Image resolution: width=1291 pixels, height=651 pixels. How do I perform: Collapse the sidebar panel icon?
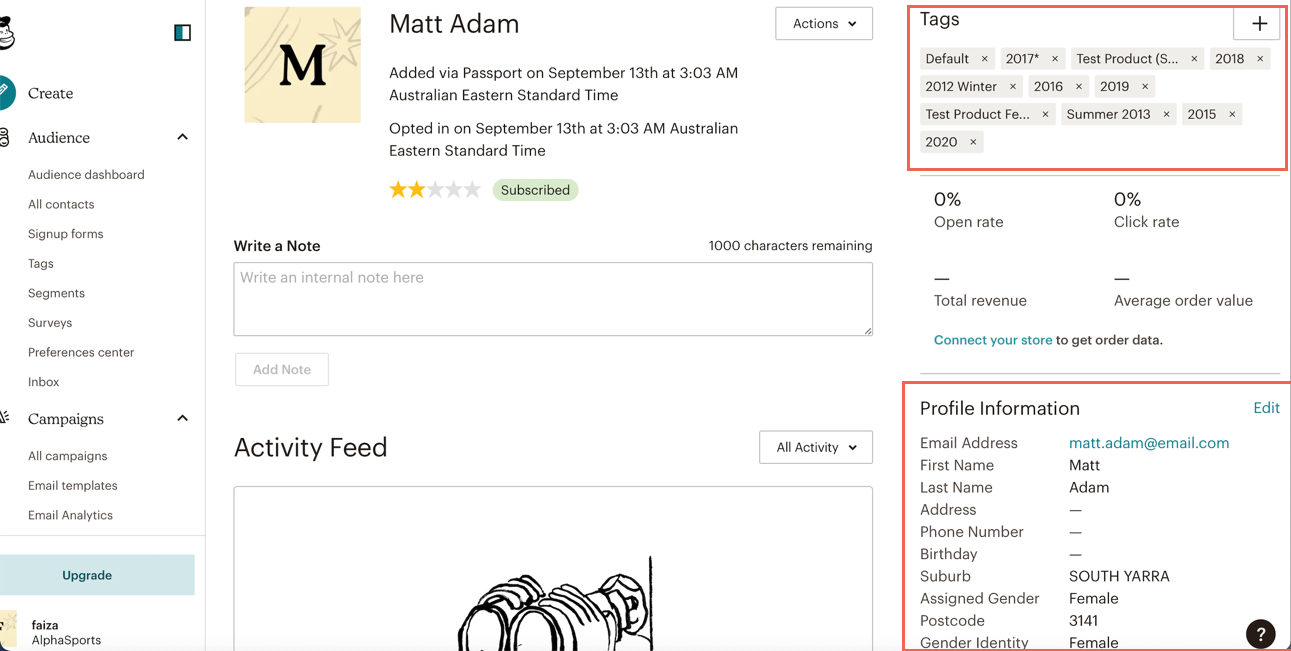click(182, 33)
